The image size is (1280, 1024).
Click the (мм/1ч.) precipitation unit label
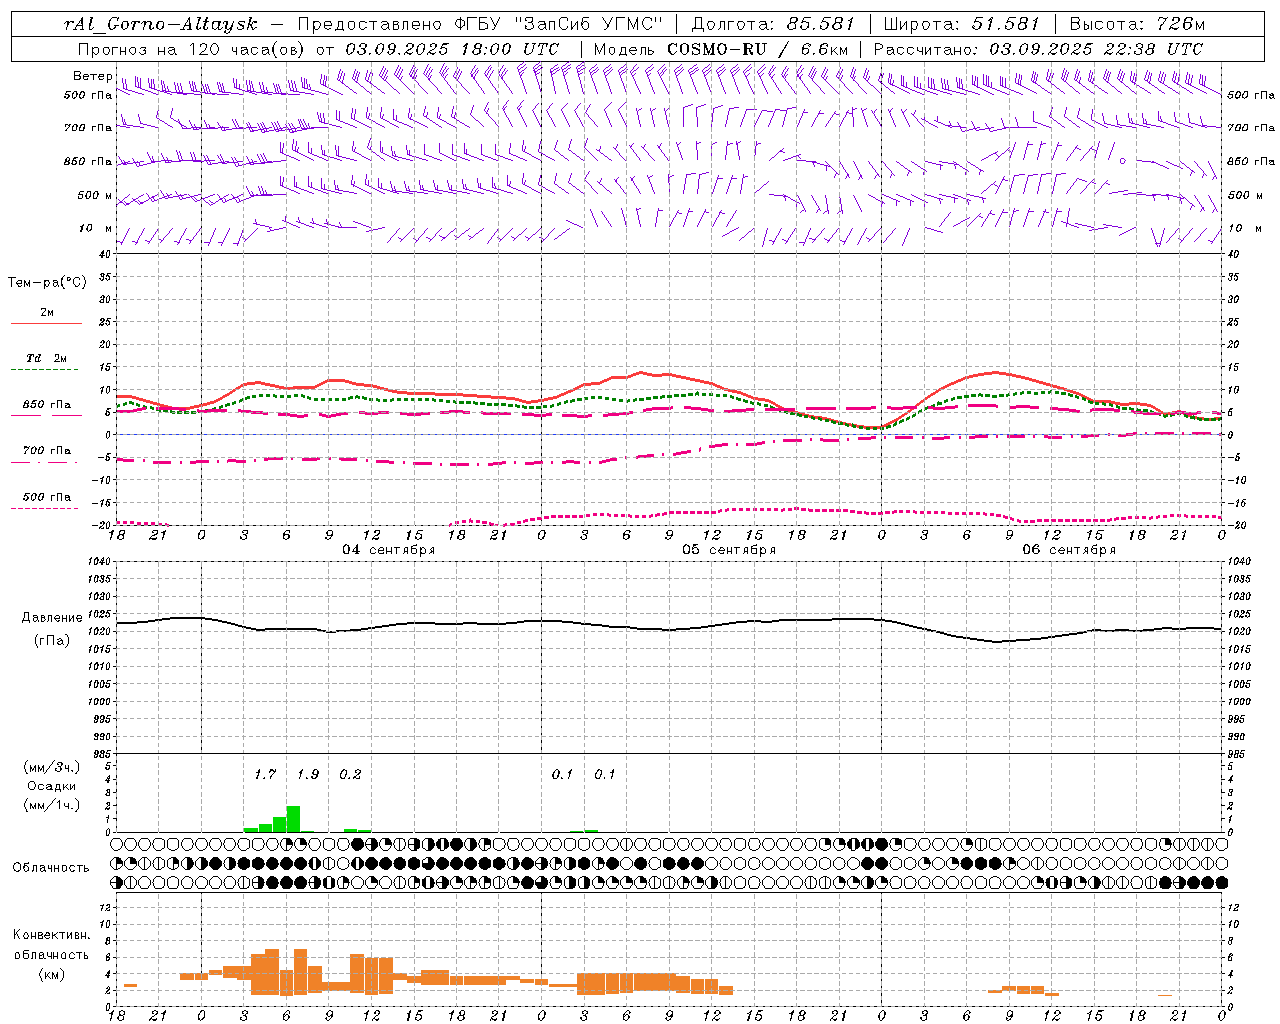click(x=52, y=805)
